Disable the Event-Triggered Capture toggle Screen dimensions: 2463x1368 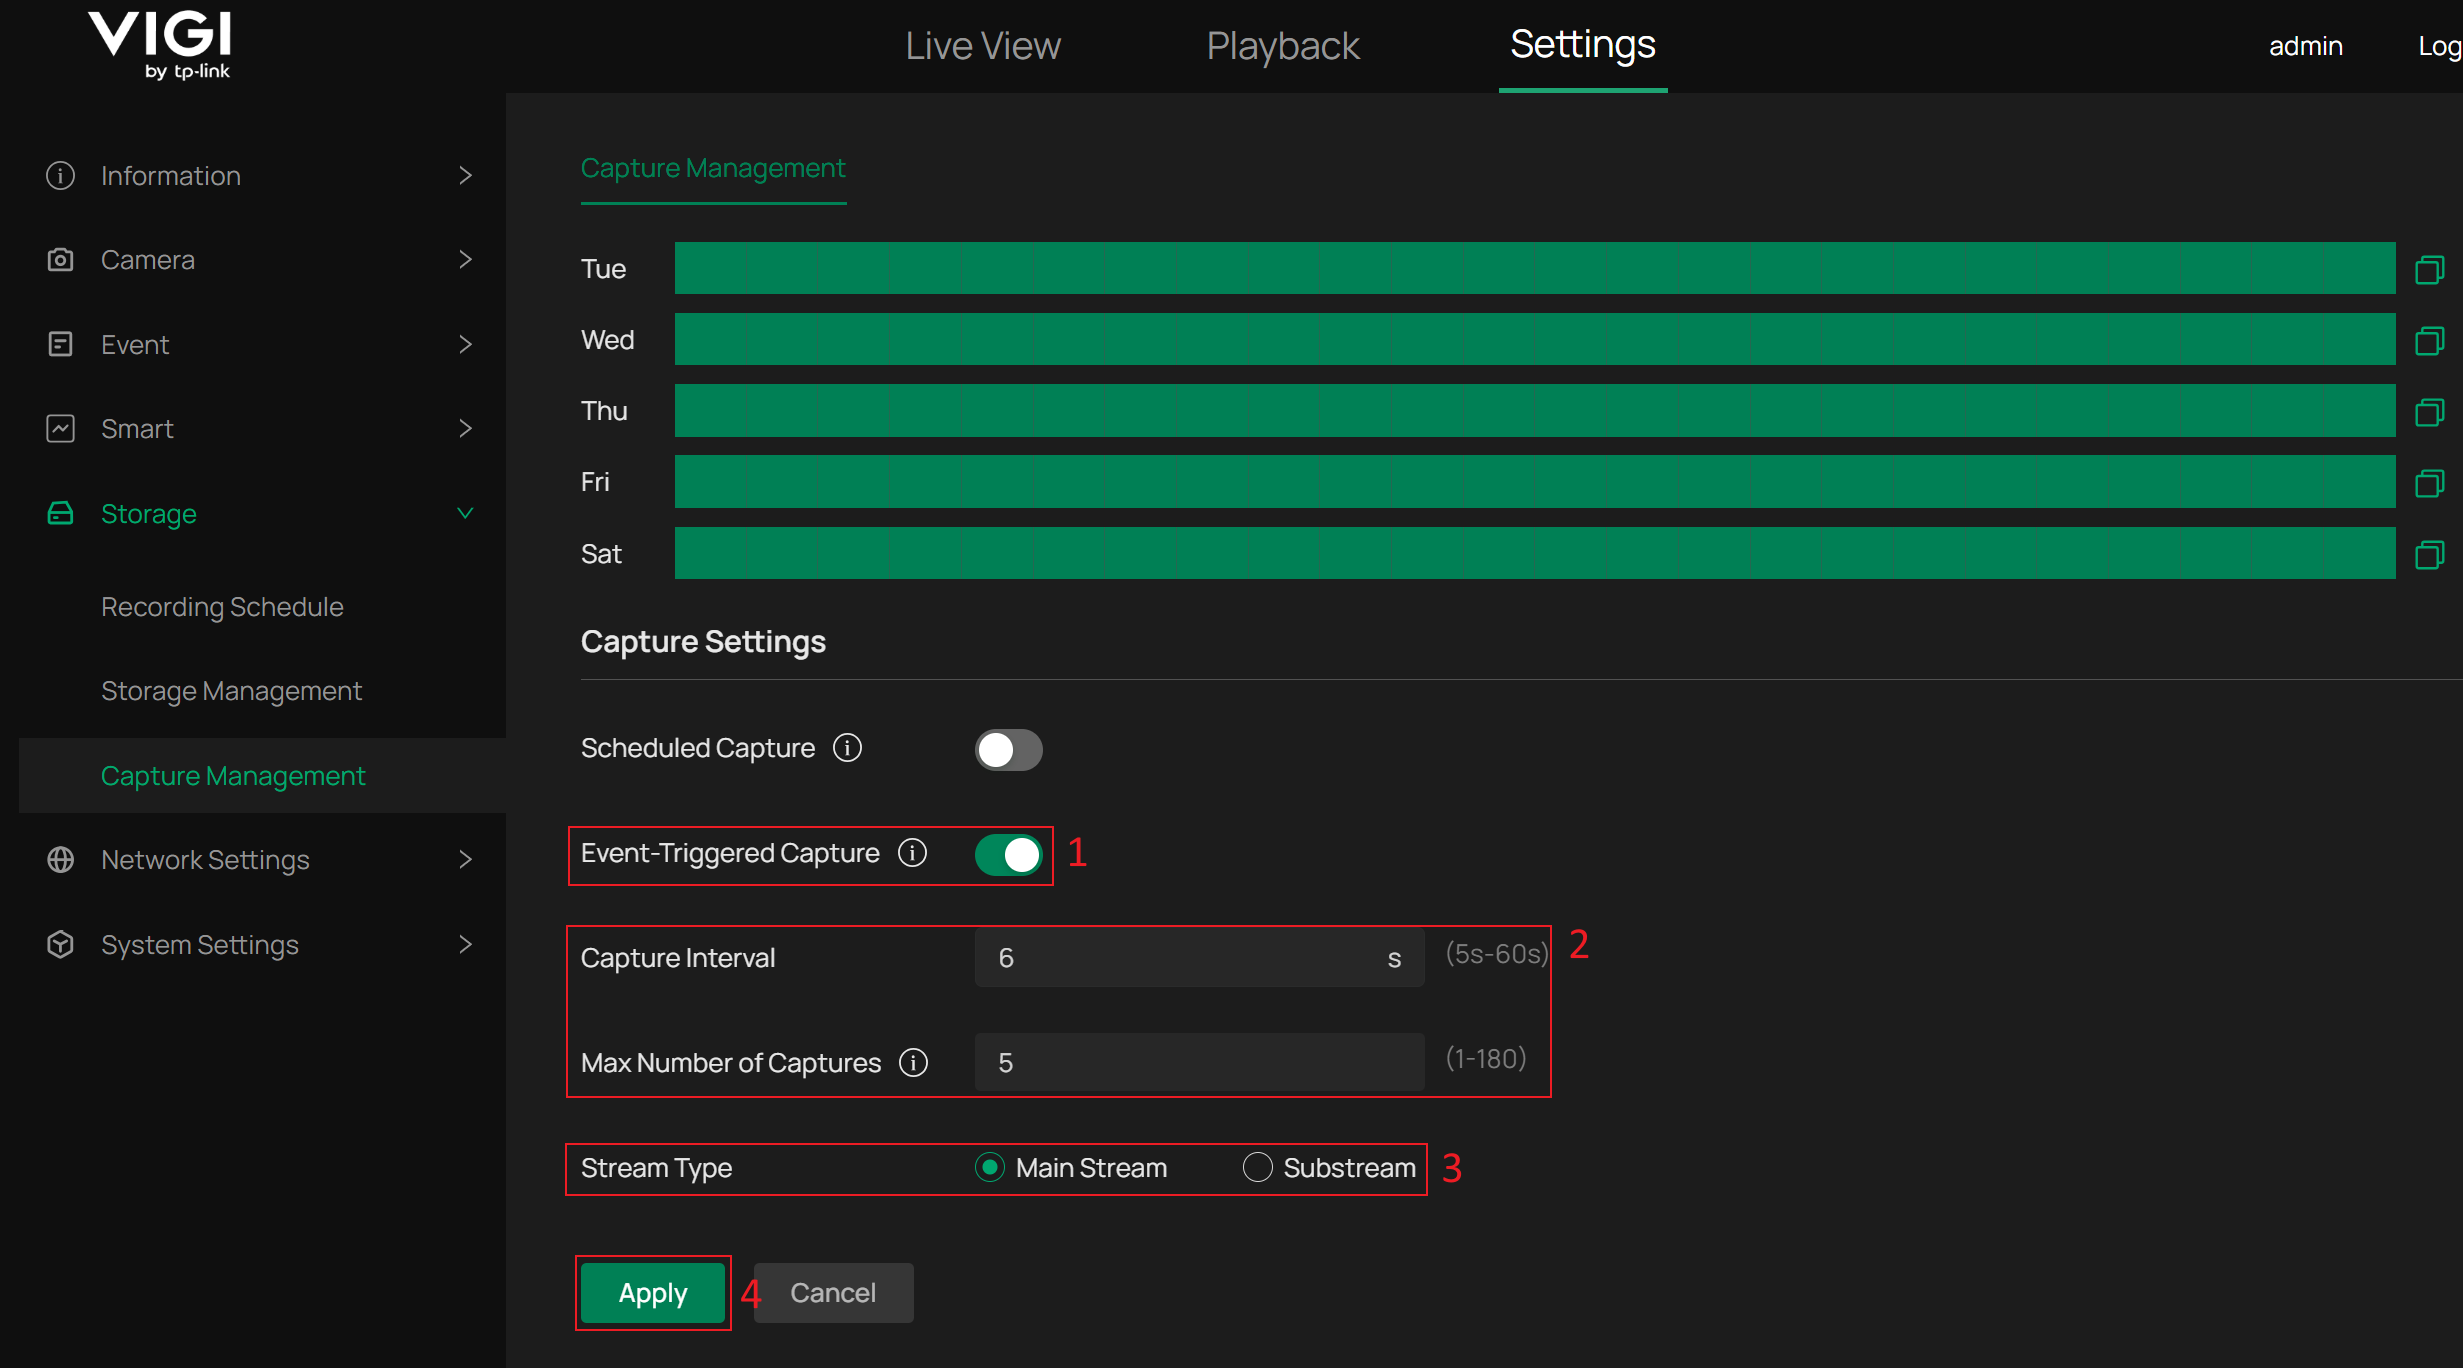pos(1008,855)
